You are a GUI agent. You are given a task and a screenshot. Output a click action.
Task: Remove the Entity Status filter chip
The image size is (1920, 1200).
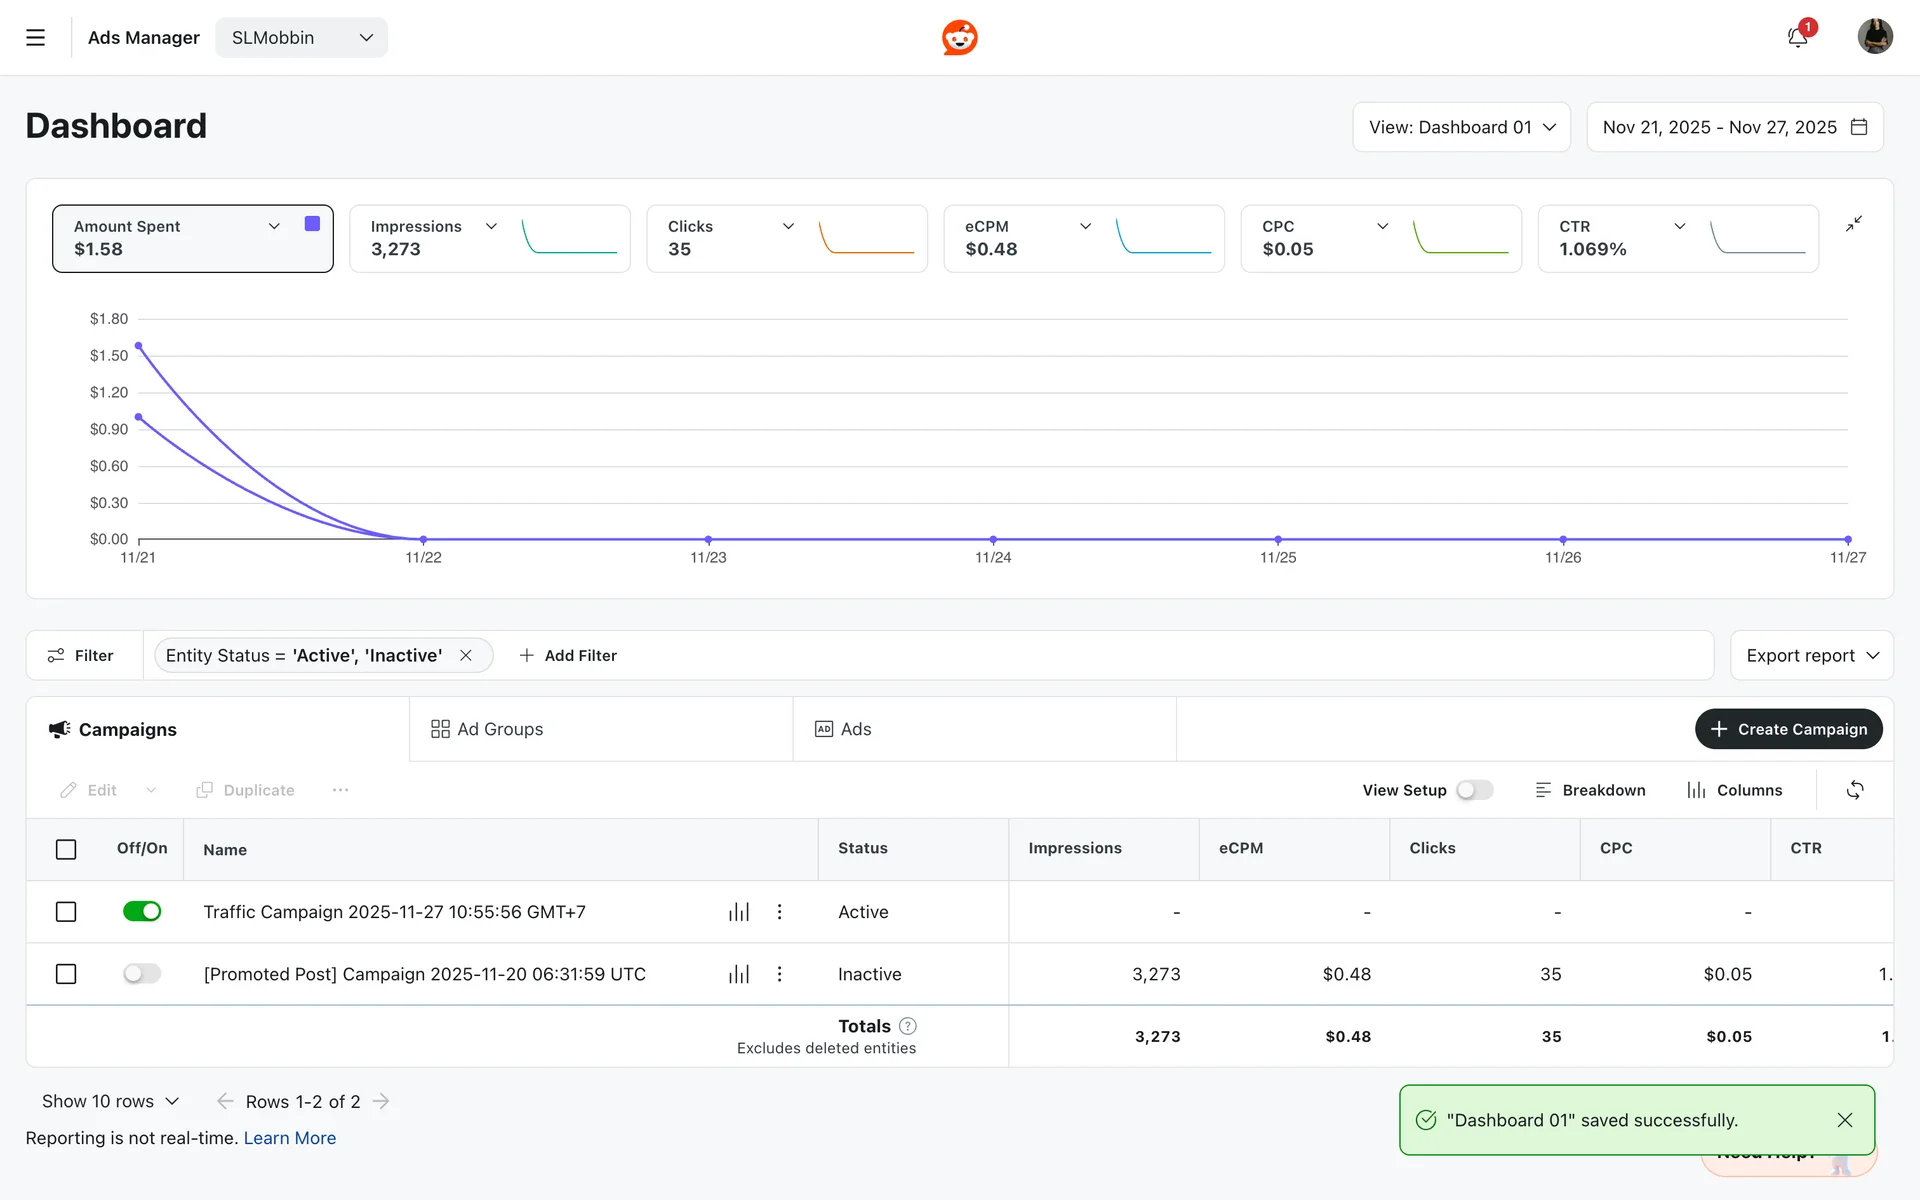pos(466,656)
